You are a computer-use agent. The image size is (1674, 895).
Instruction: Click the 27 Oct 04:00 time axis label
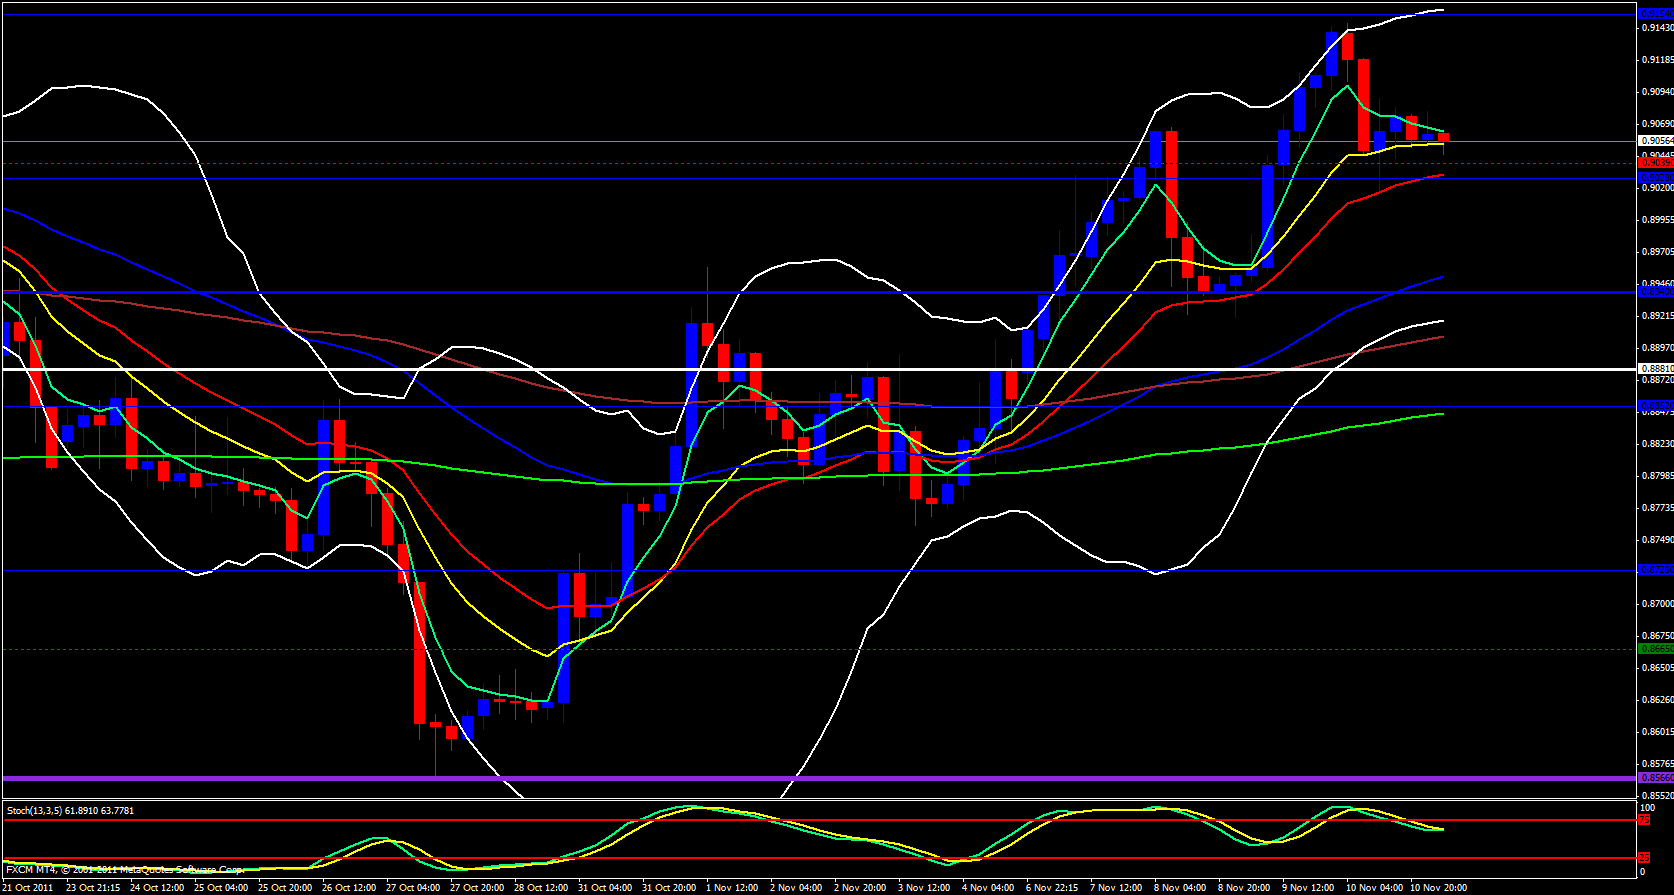click(412, 888)
